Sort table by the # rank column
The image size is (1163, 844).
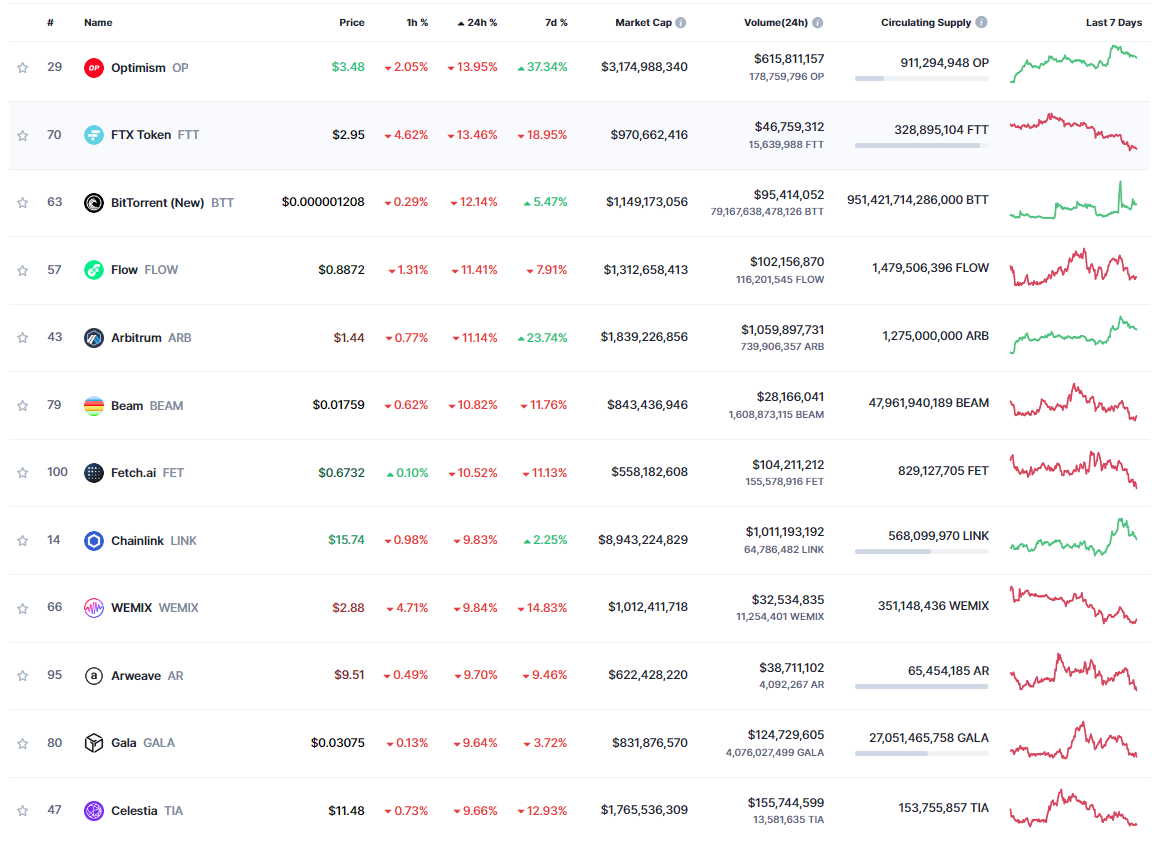coord(50,22)
